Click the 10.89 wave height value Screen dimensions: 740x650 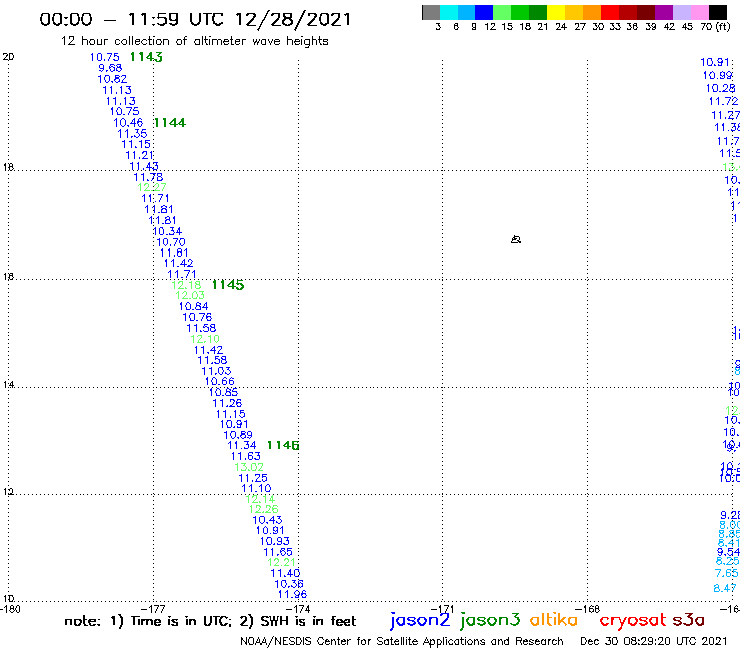click(238, 435)
